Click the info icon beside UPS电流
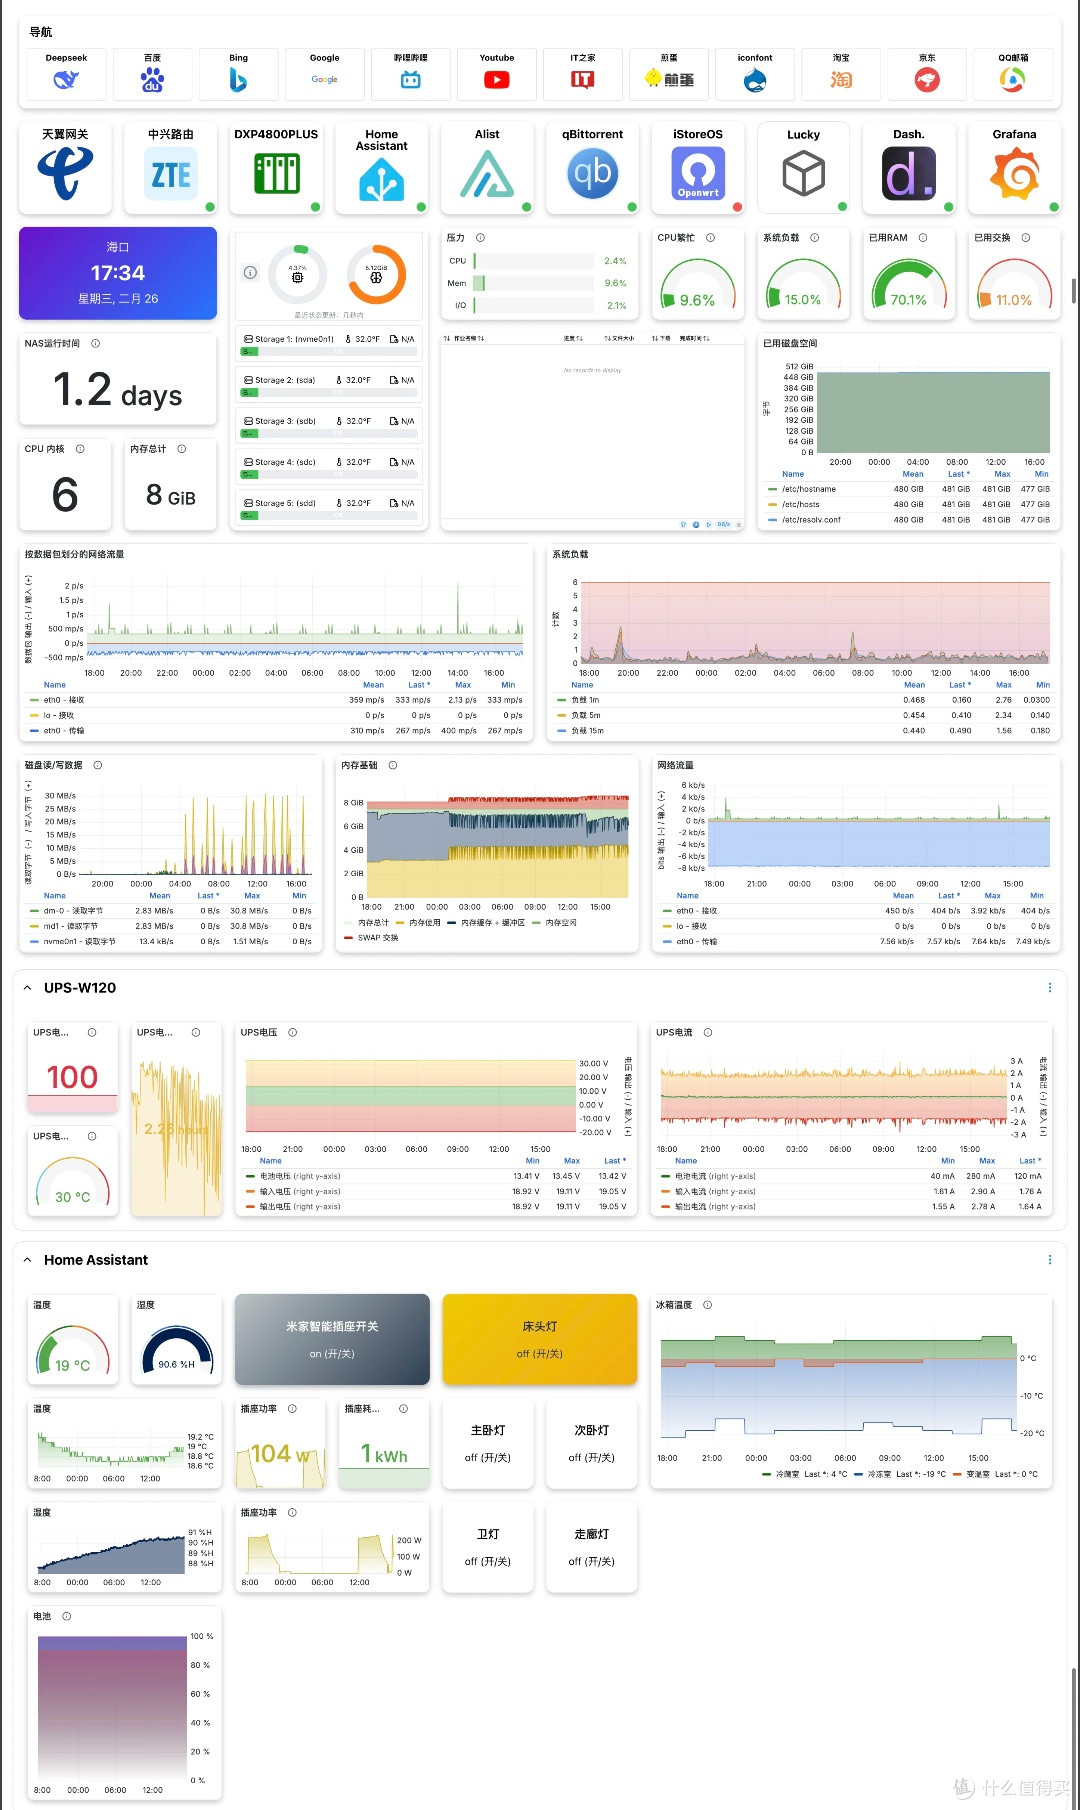1080x1810 pixels. pos(708,1032)
